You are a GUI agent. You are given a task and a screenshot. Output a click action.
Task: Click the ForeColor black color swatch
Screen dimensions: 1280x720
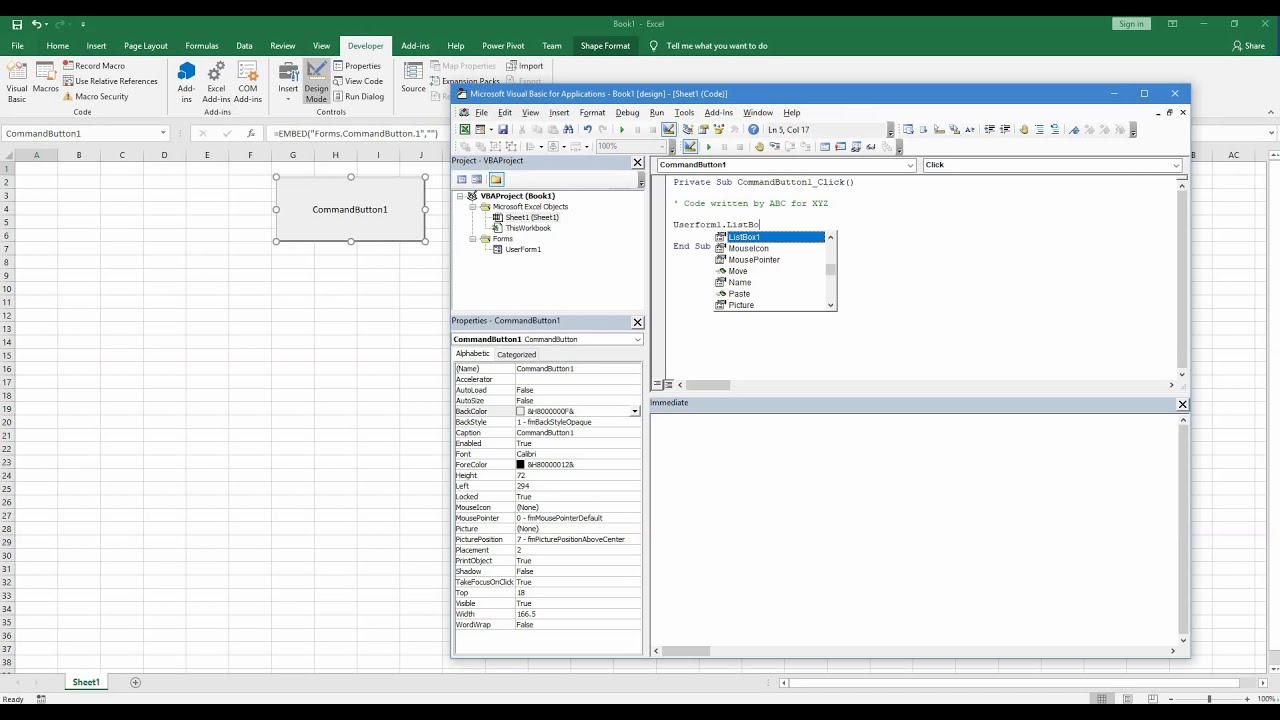(521, 465)
